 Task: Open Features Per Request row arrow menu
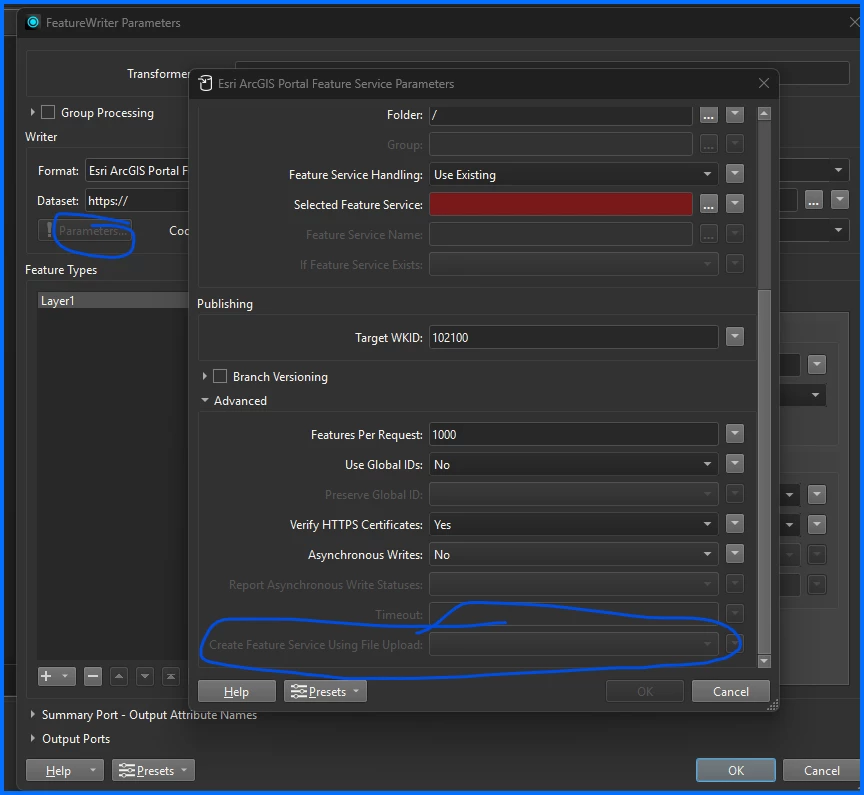(x=735, y=434)
